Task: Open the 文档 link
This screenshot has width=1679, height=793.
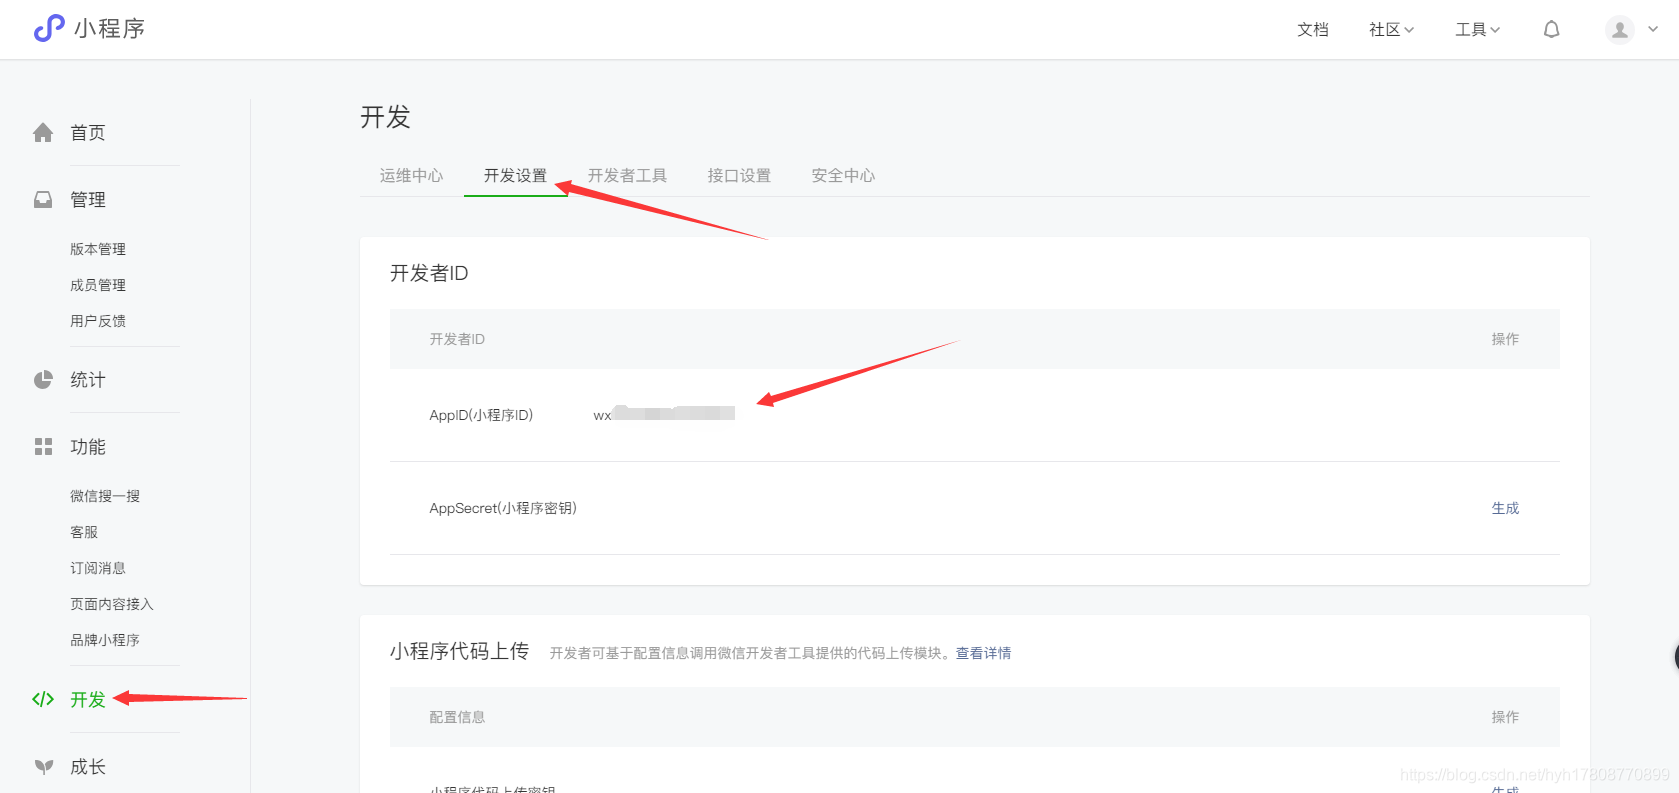Action: [1313, 29]
